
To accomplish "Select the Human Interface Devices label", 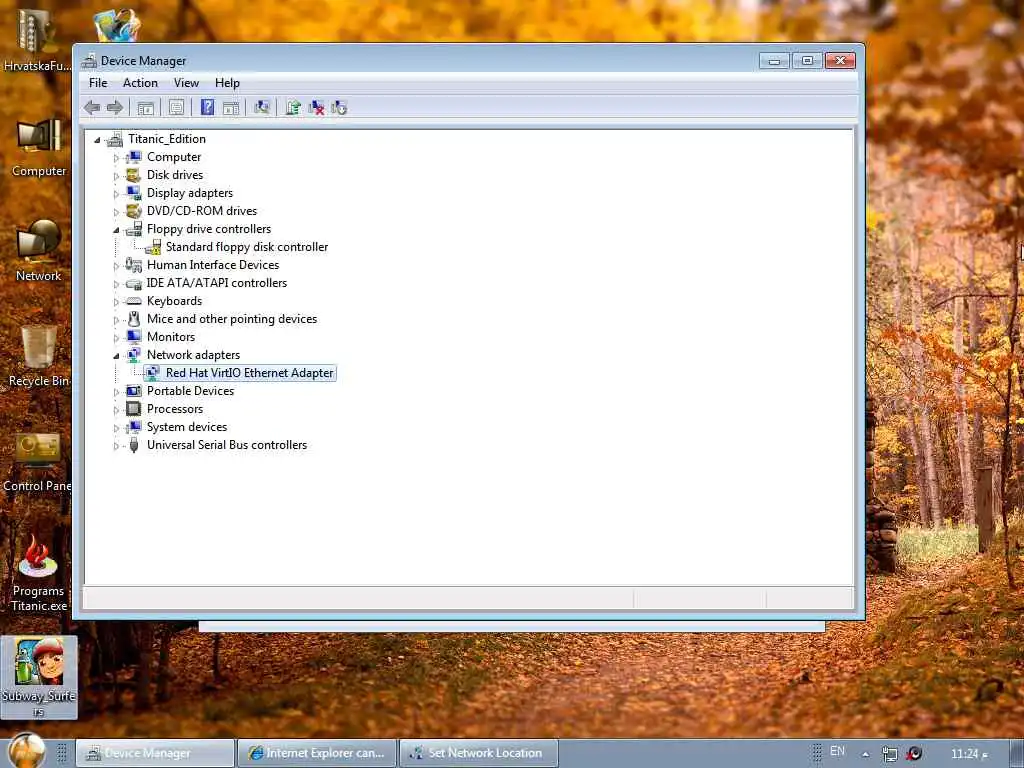I will click(213, 264).
